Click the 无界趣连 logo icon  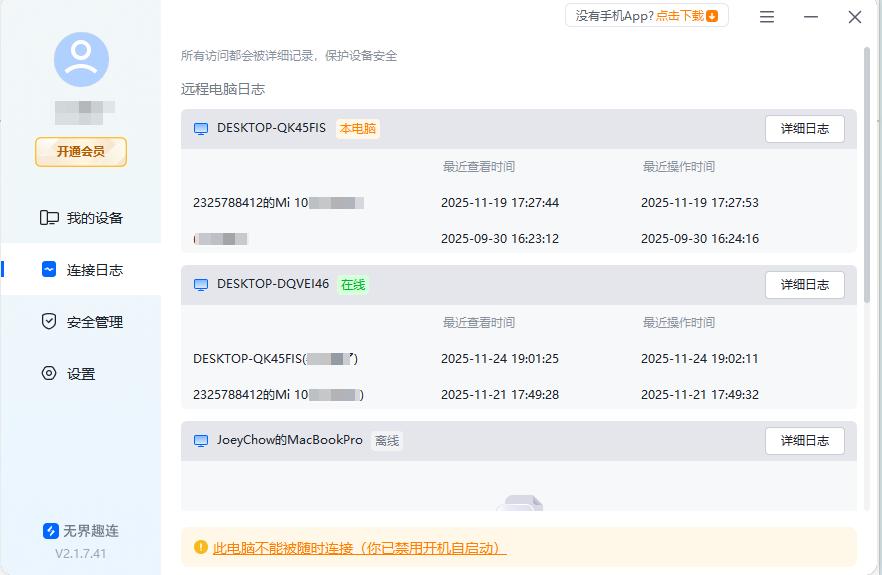coord(51,531)
